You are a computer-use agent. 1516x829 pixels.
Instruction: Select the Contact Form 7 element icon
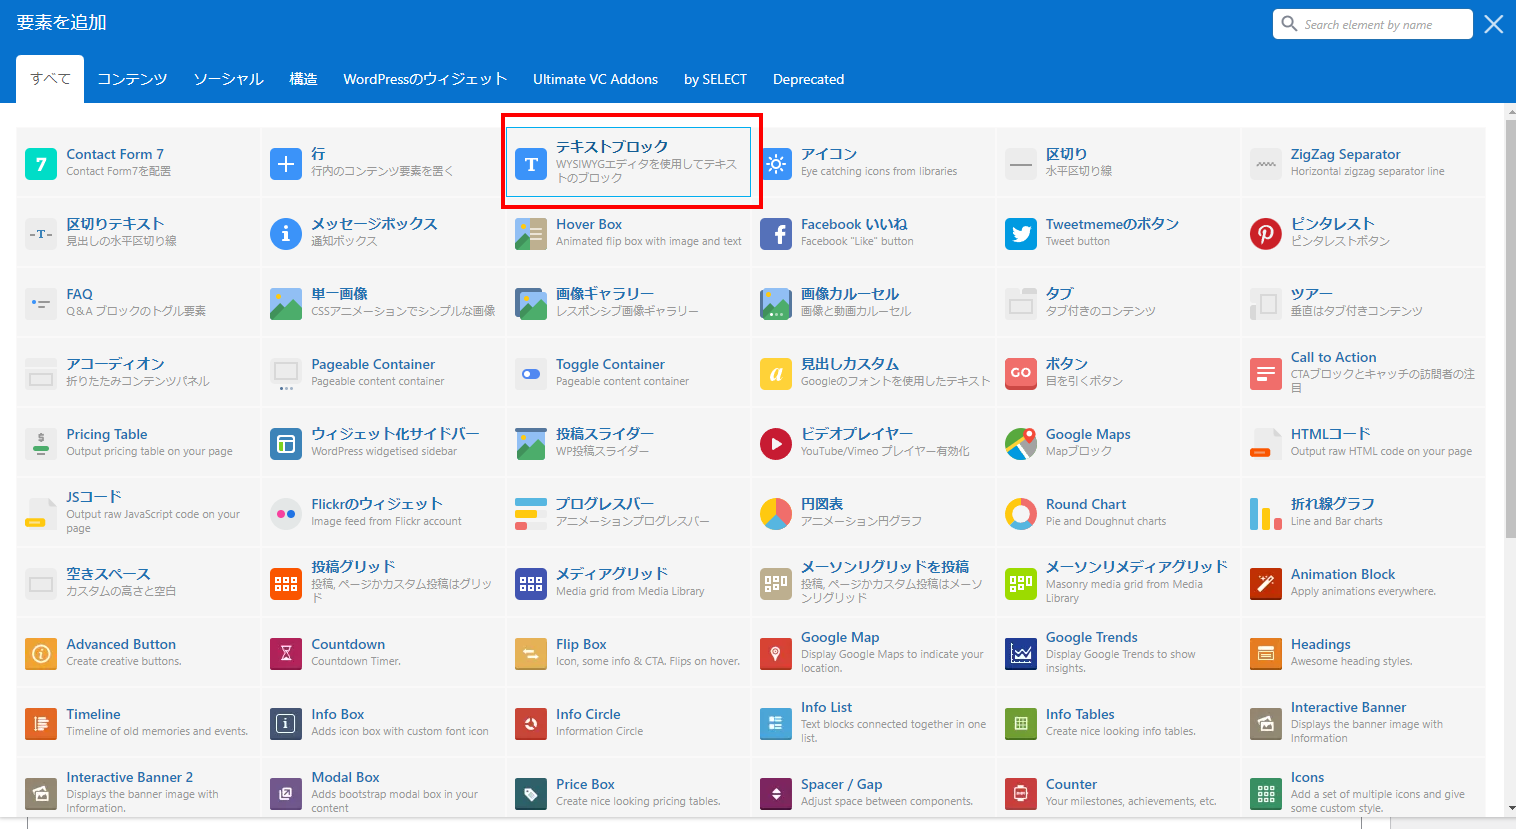[41, 164]
